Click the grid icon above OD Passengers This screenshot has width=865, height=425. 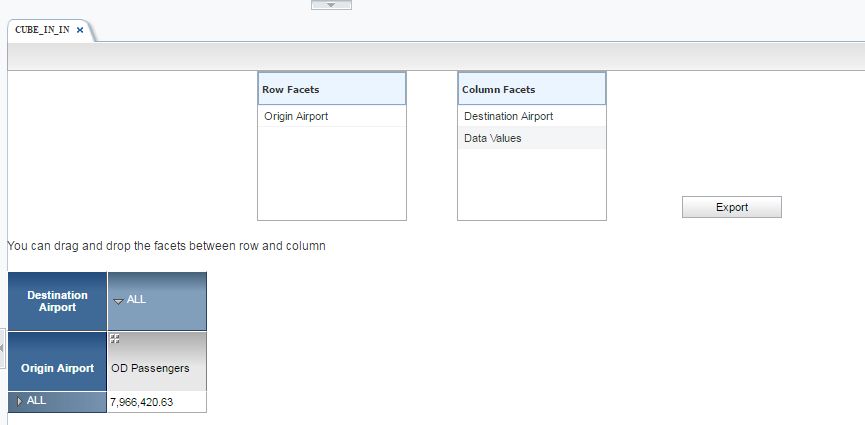pyautogui.click(x=115, y=339)
